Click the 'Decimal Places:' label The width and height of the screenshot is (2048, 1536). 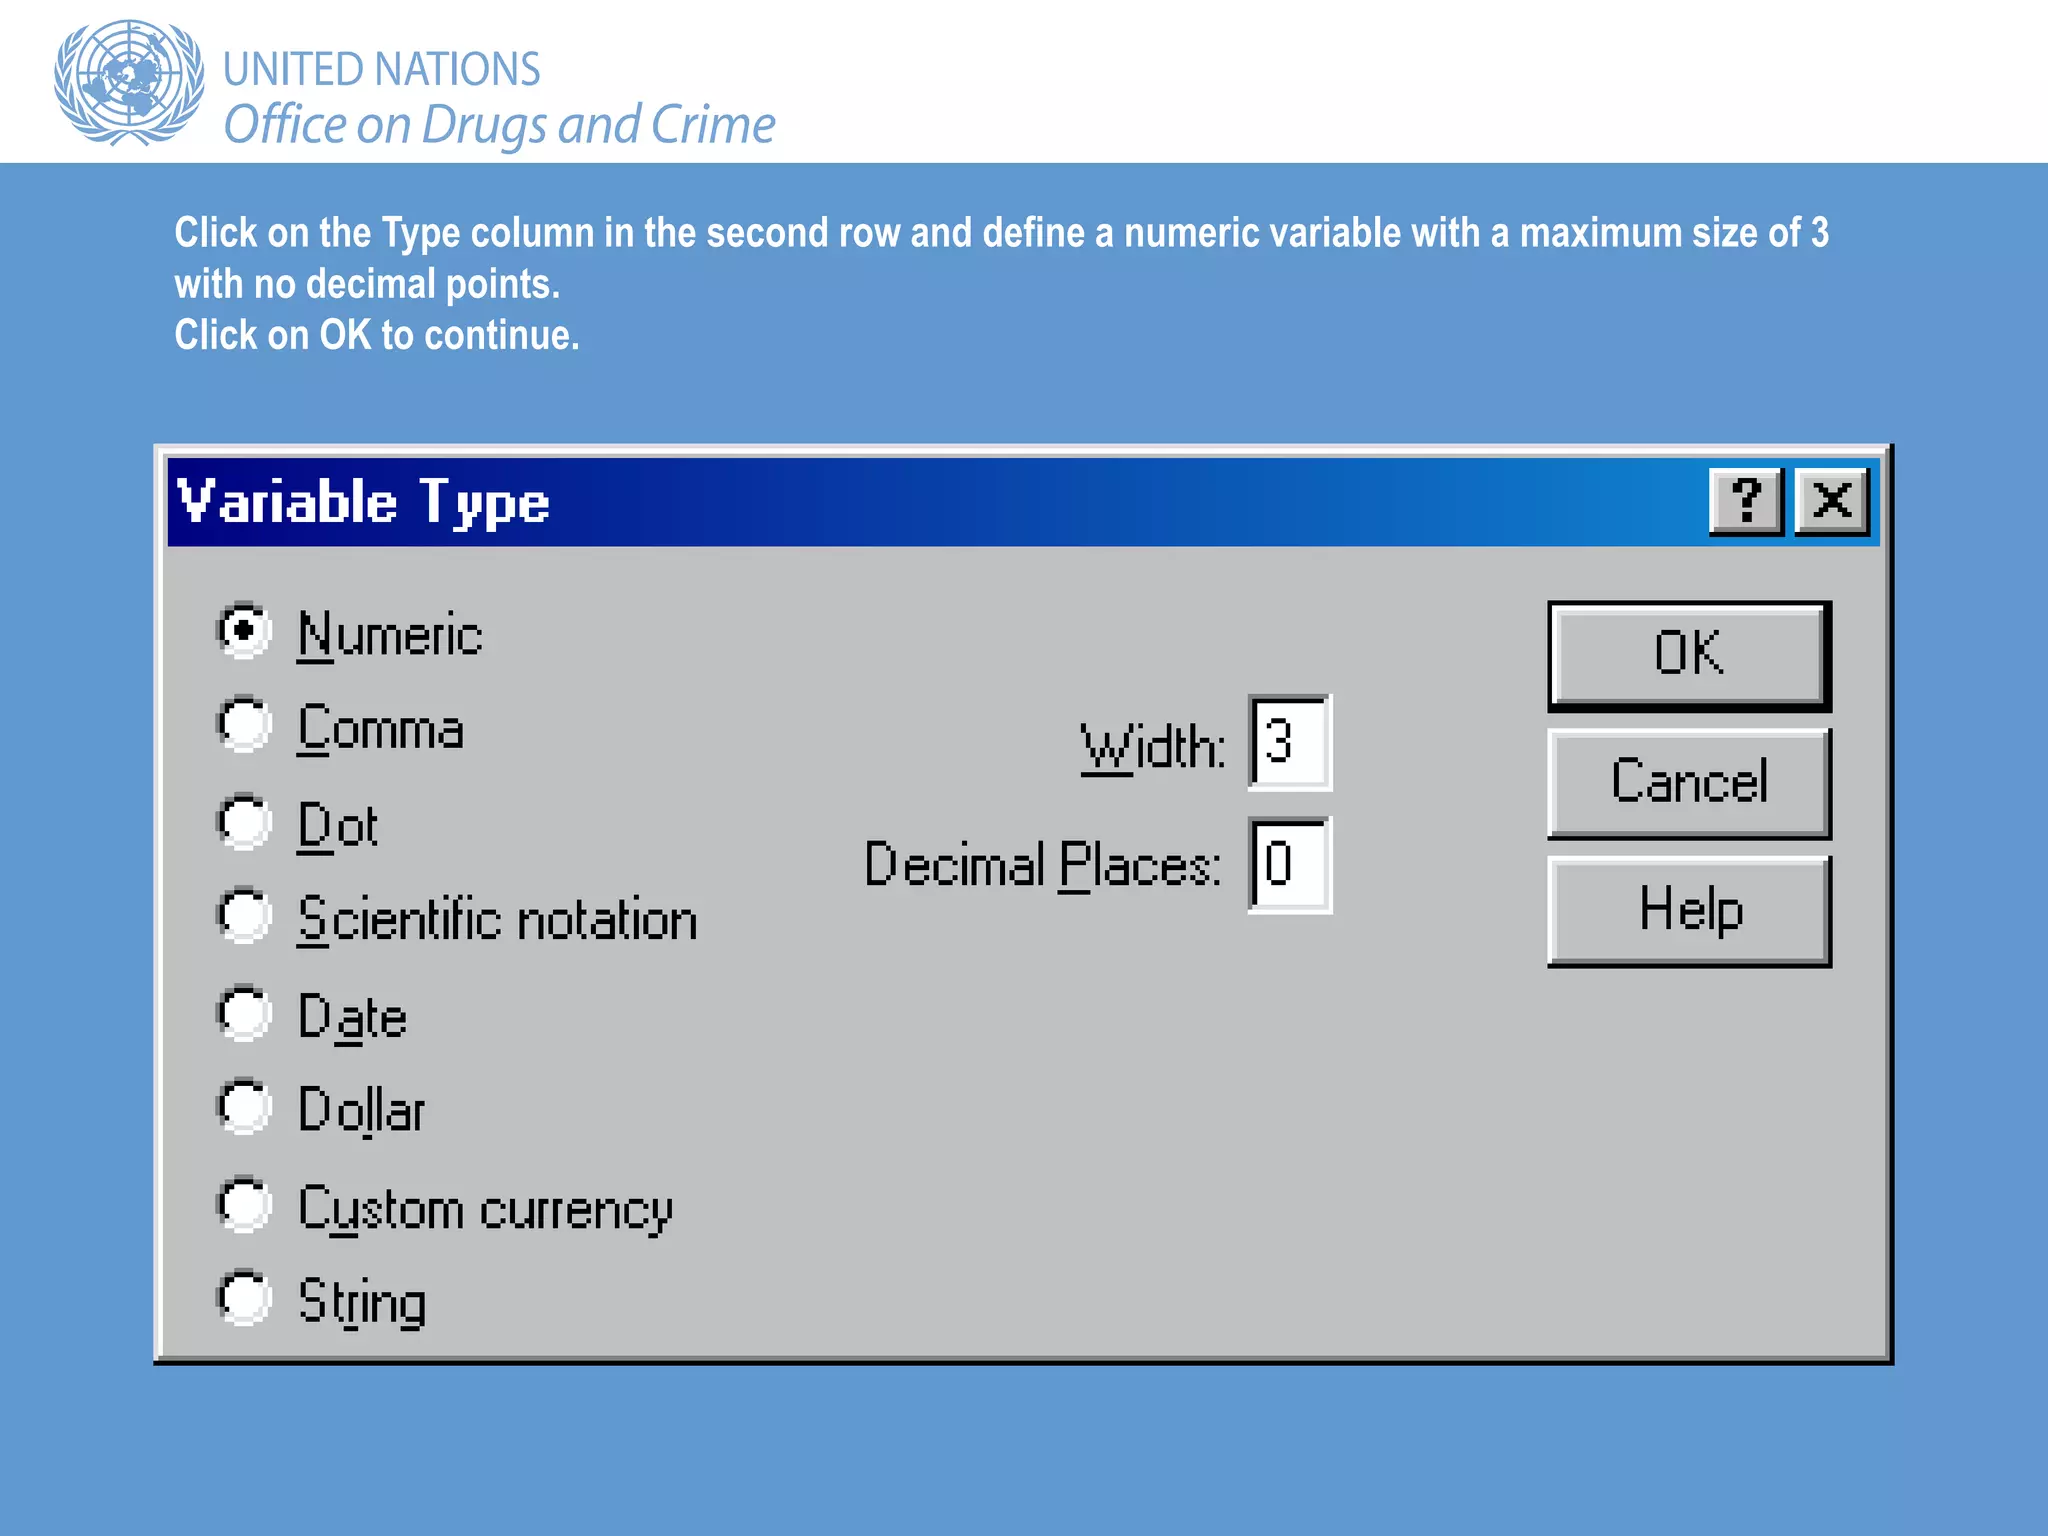[1043, 865]
